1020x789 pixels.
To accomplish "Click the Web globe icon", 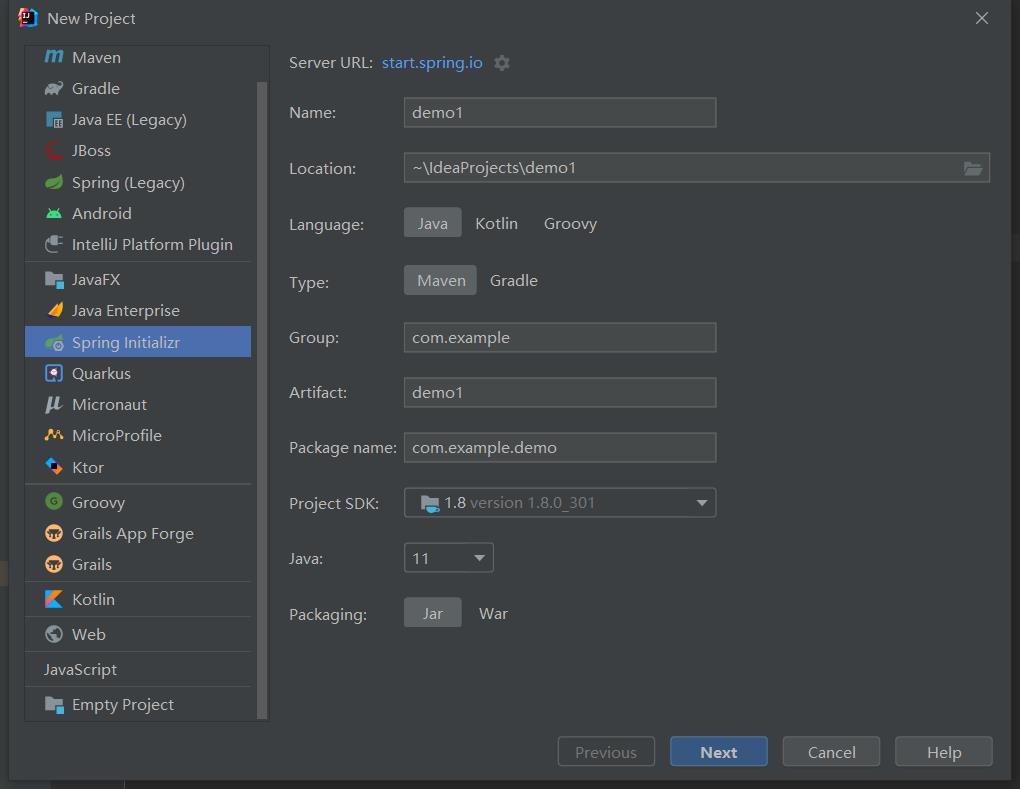I will 54,634.
